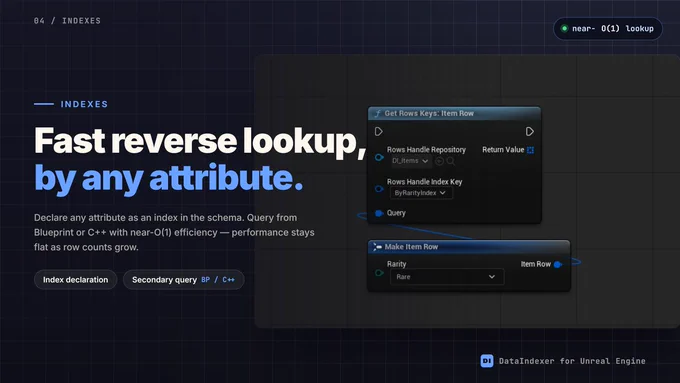
Task: Click the 'Fast reverse lookup,' heading
Action: pos(200,141)
